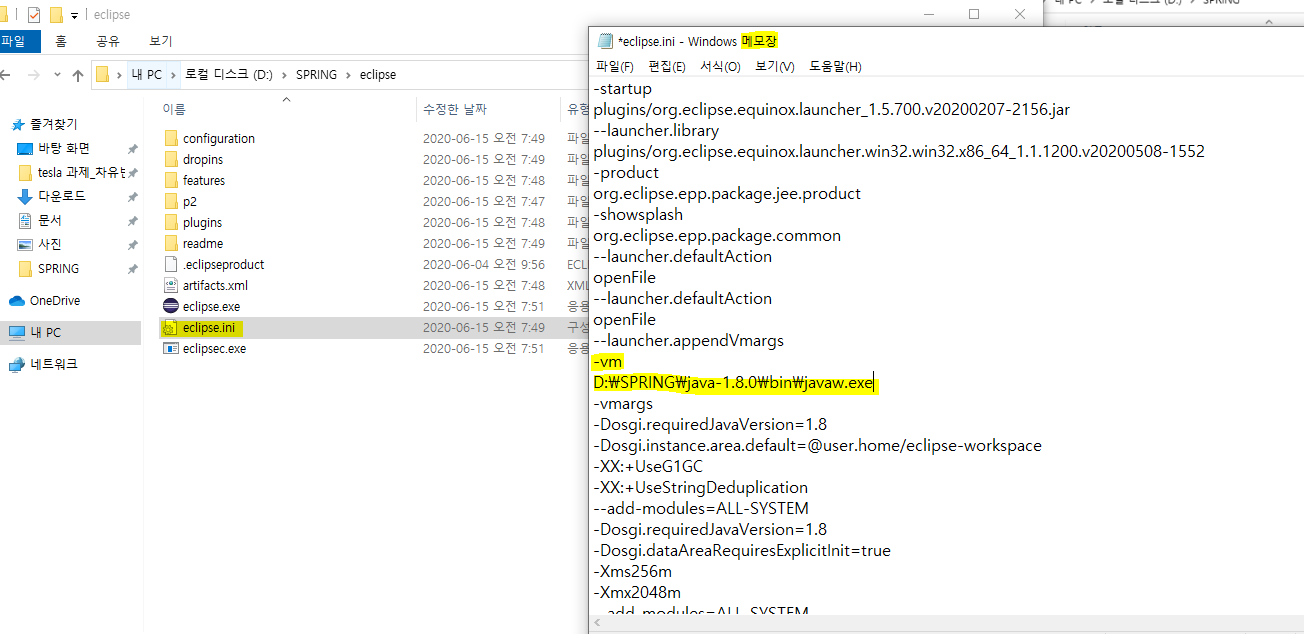The width and height of the screenshot is (1304, 634).
Task: Go up one folder level arrow
Action: [77, 75]
